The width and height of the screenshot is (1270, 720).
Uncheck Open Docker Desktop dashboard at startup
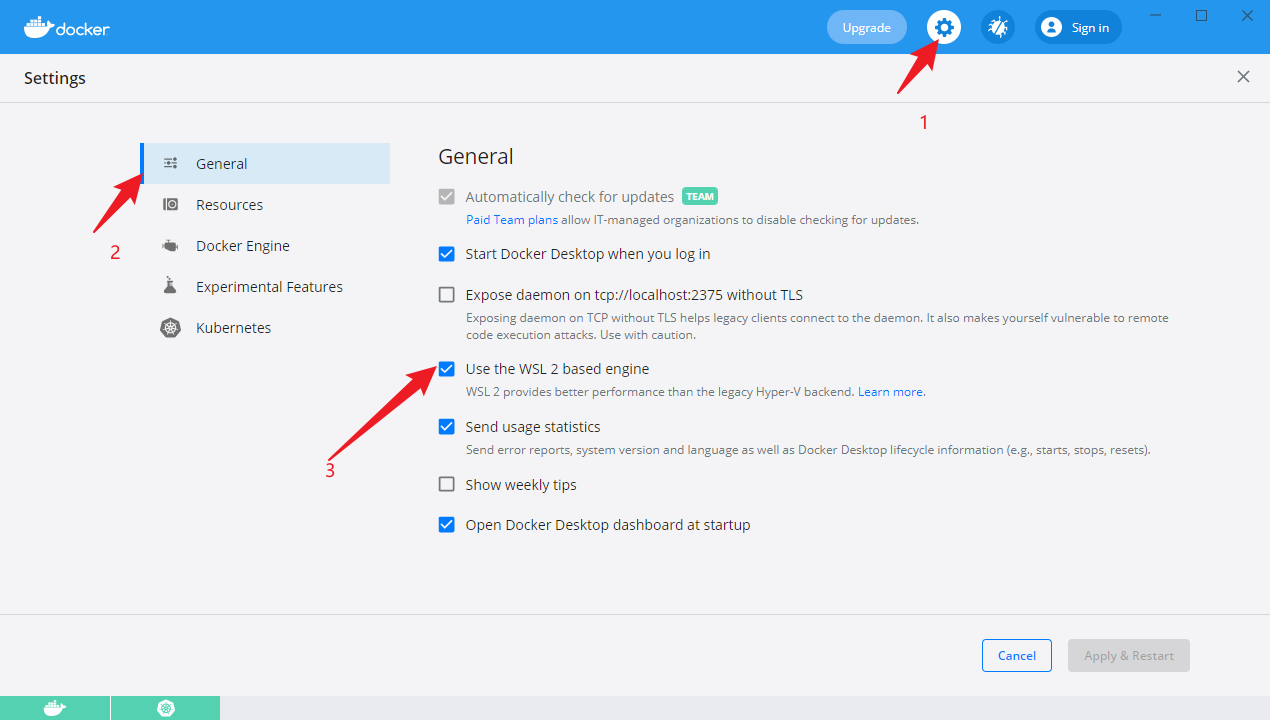tap(447, 524)
